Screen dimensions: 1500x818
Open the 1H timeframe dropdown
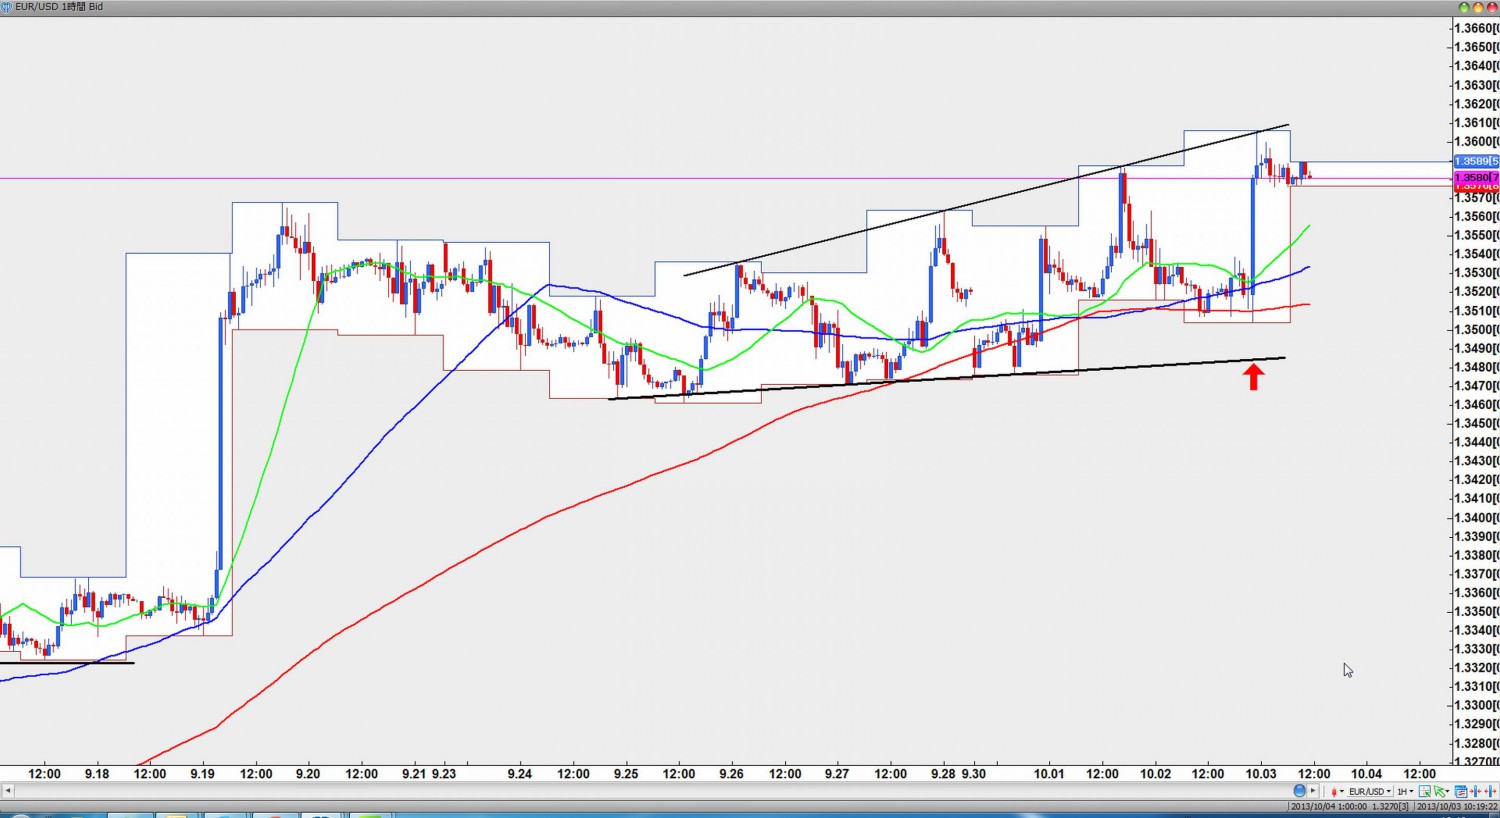1405,791
